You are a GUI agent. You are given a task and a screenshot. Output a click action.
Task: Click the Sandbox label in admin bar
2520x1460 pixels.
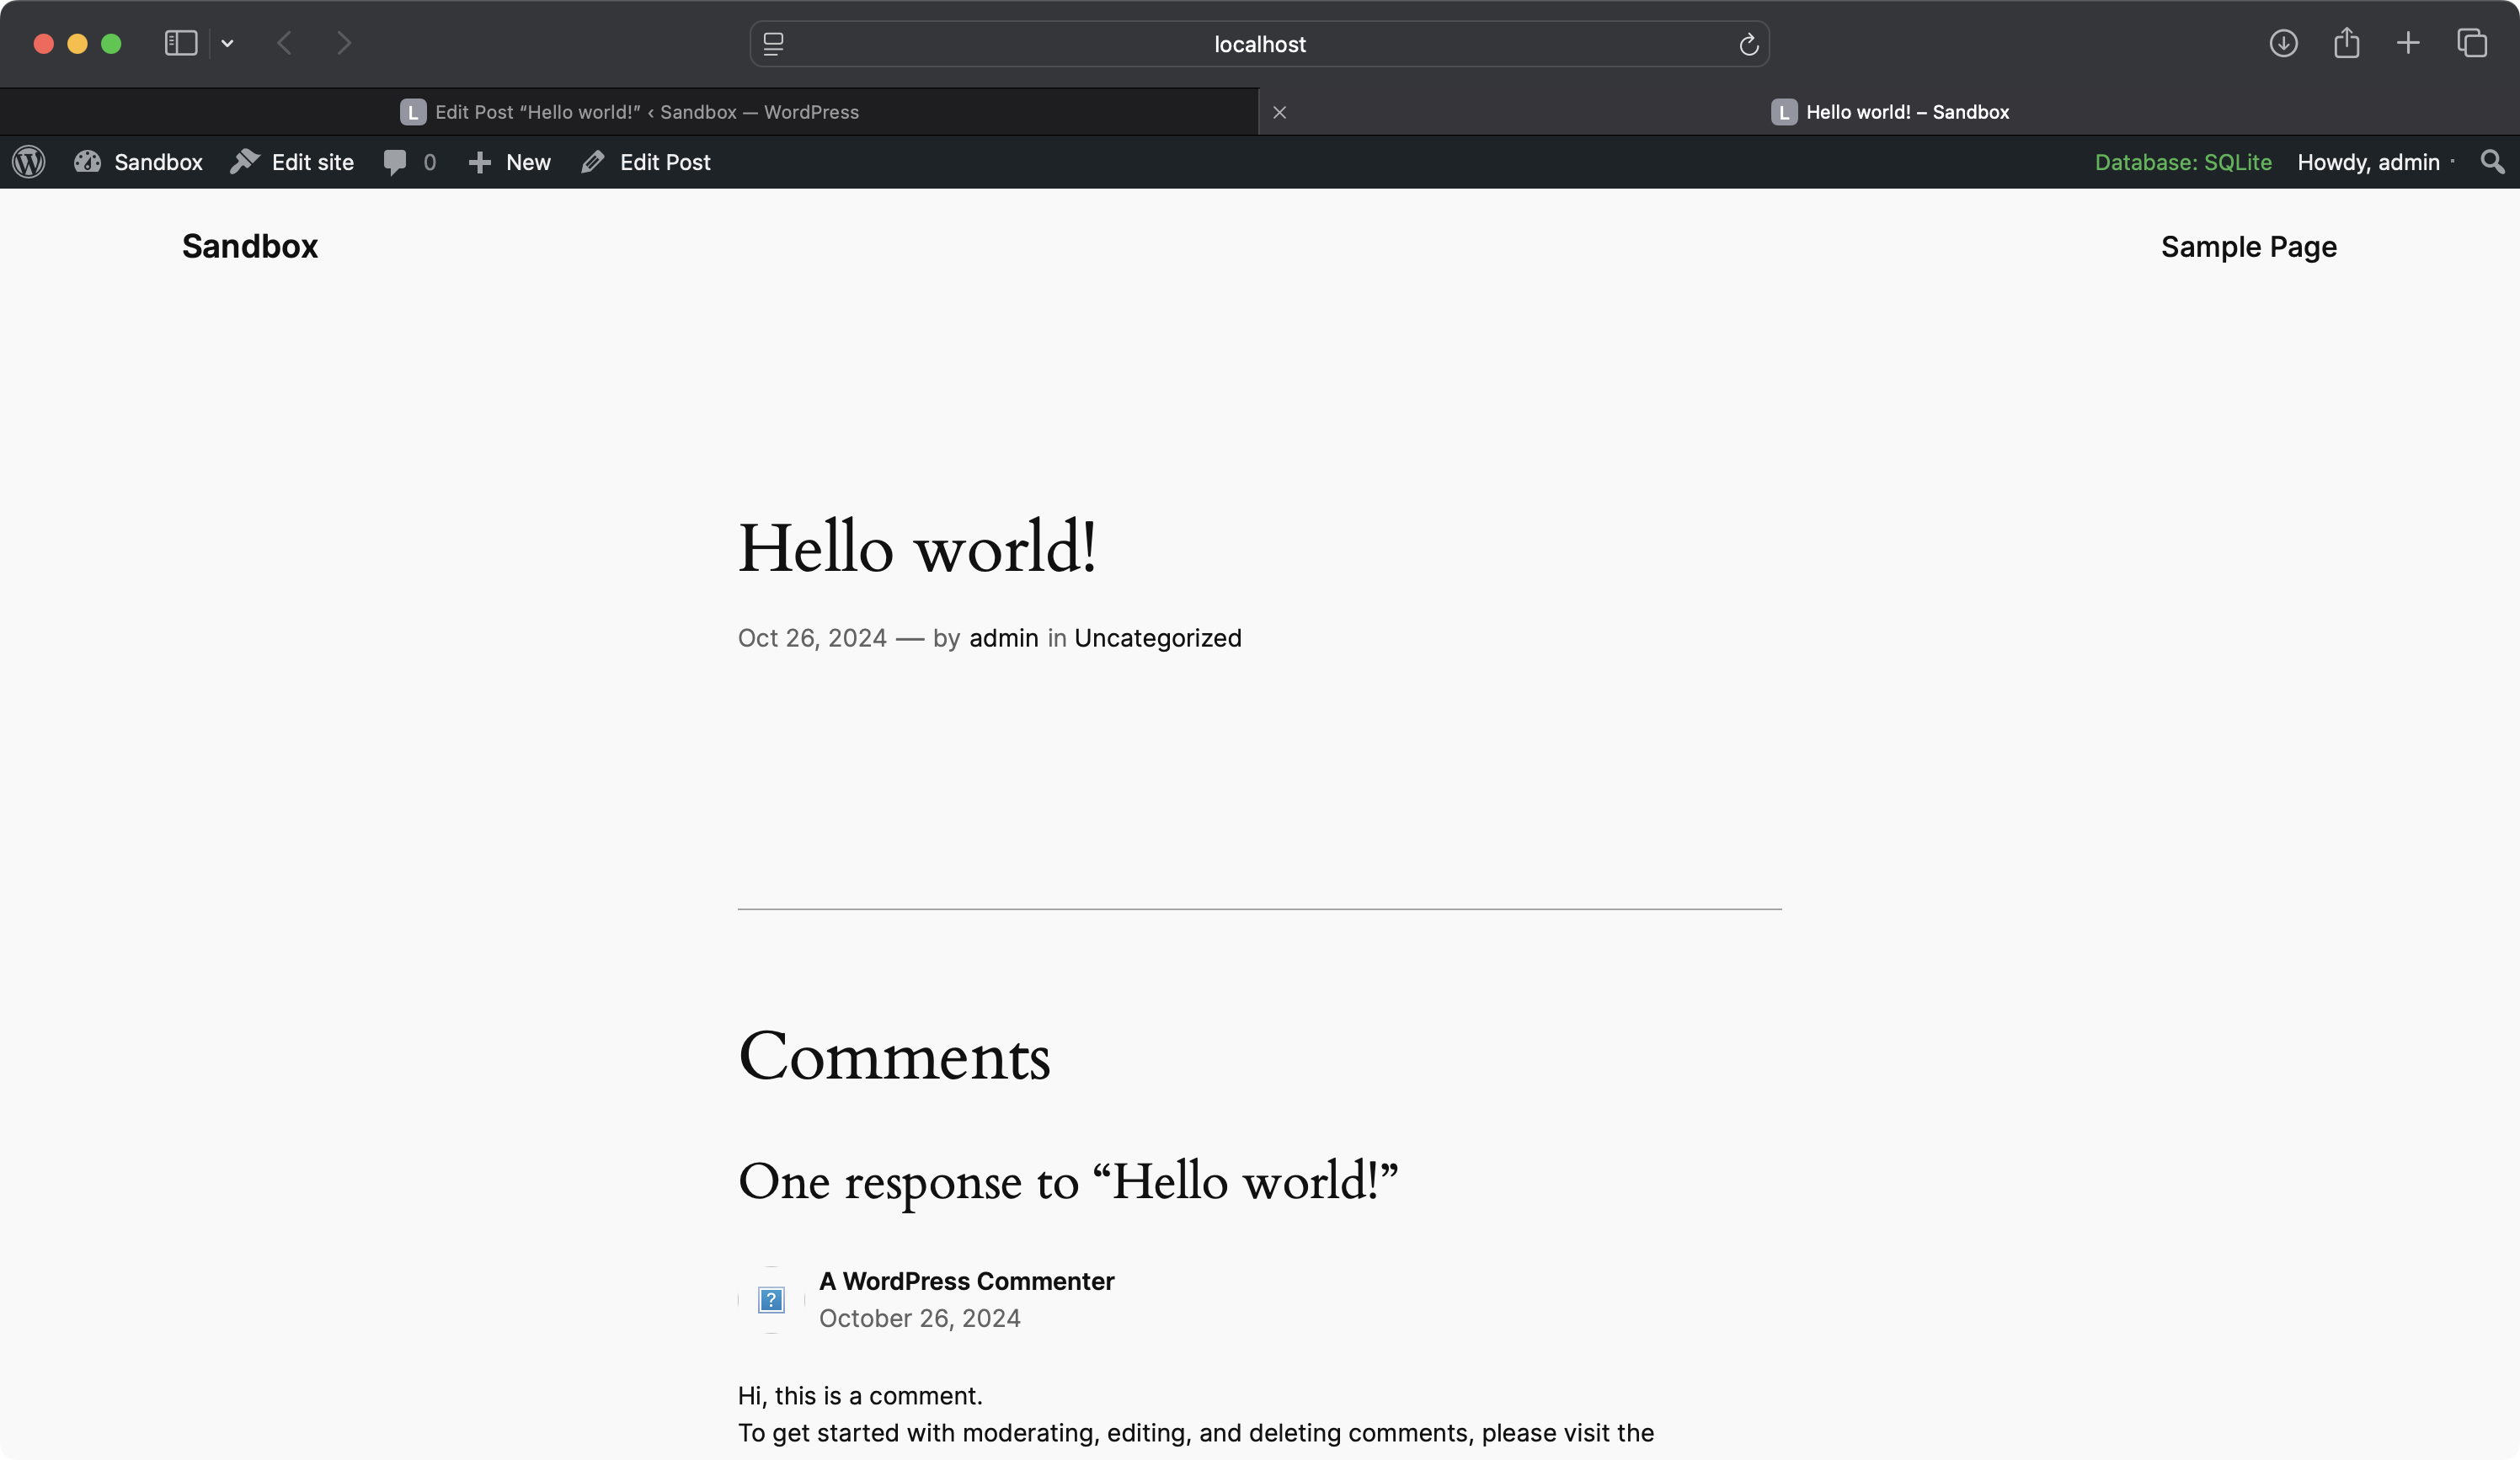coord(158,162)
